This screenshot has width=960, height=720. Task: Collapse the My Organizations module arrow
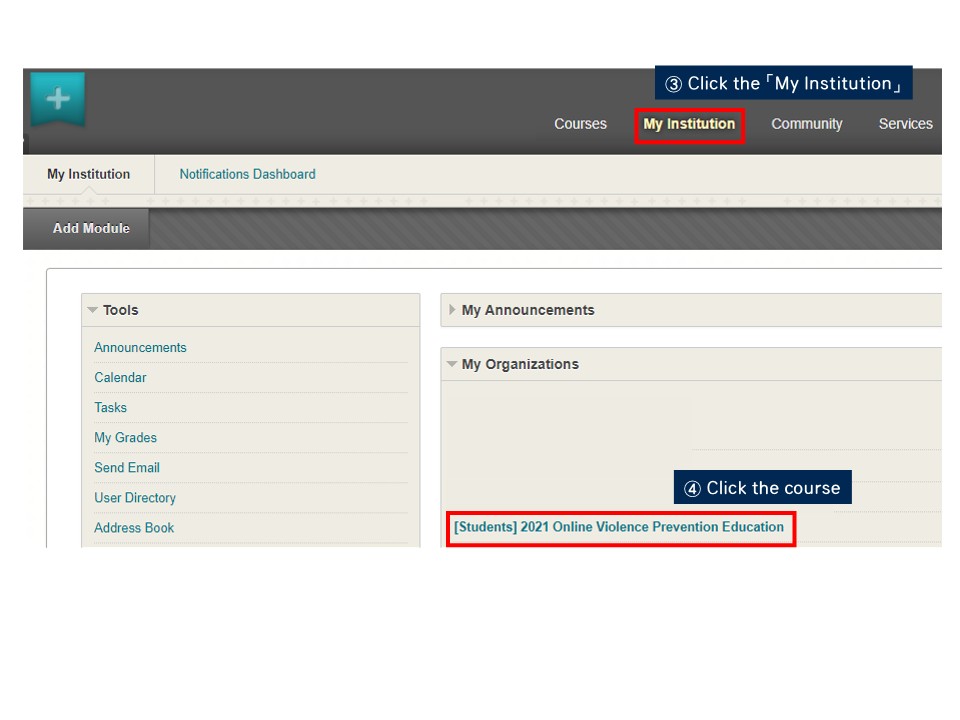(452, 364)
